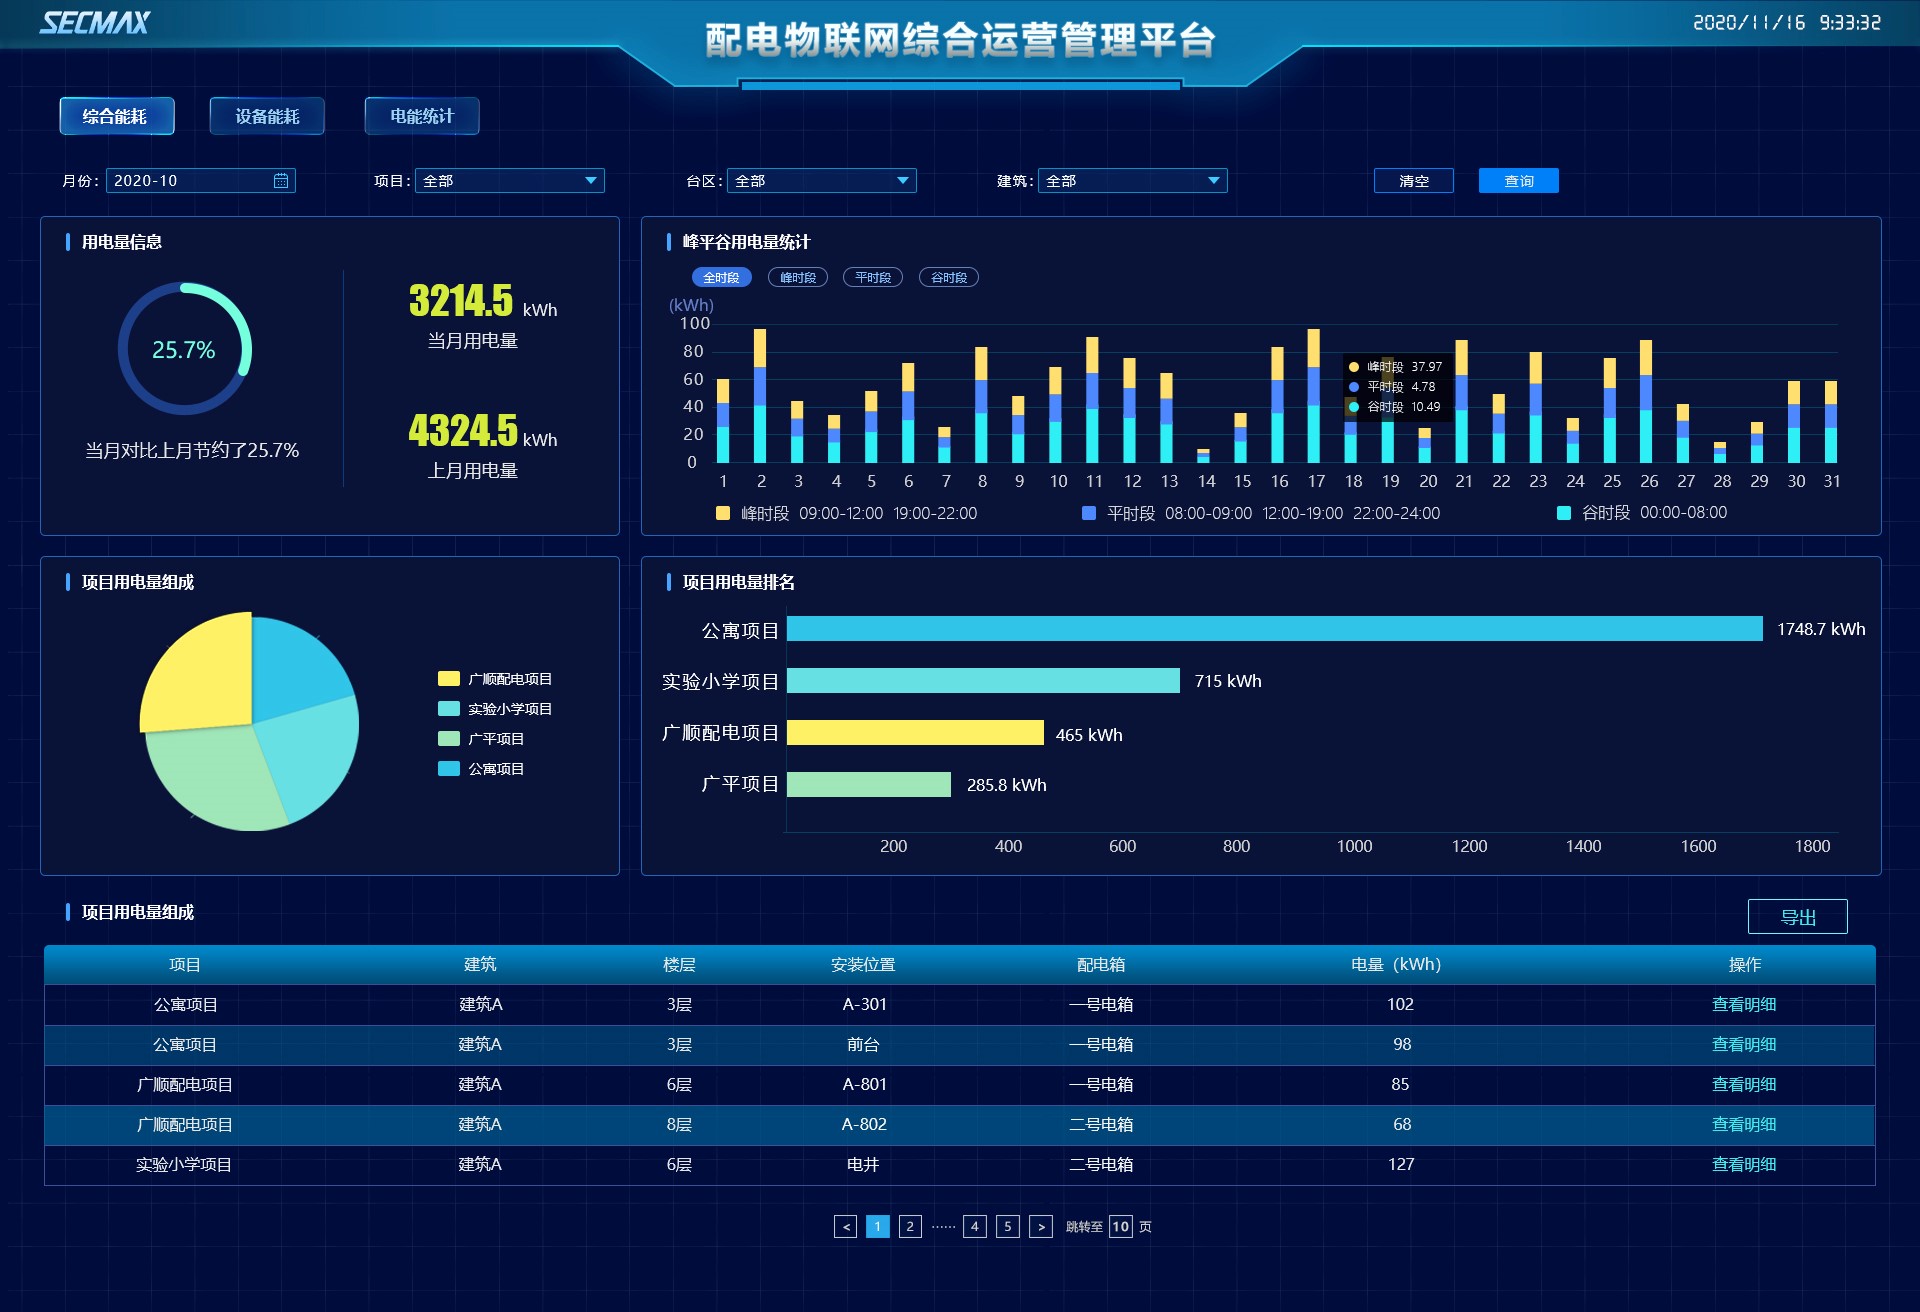Viewport: 1920px width, 1312px height.
Task: Toggle the 峰时段 yellow legend marker
Action: tap(723, 513)
